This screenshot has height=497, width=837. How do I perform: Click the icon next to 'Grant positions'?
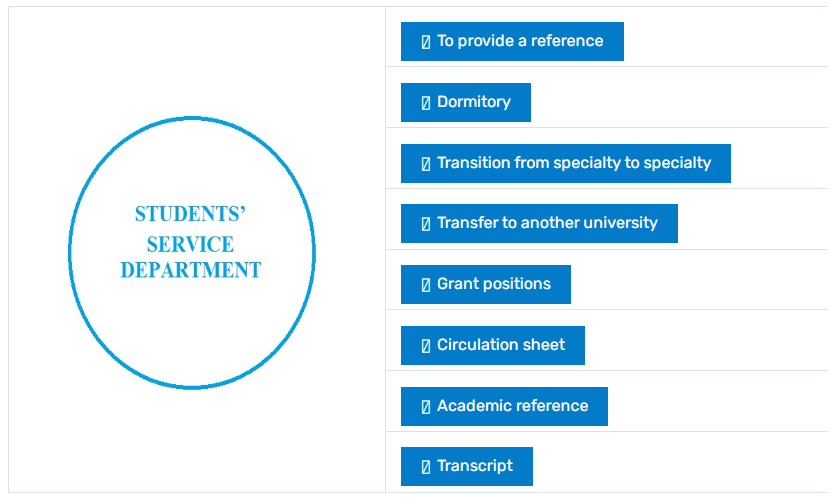click(425, 284)
